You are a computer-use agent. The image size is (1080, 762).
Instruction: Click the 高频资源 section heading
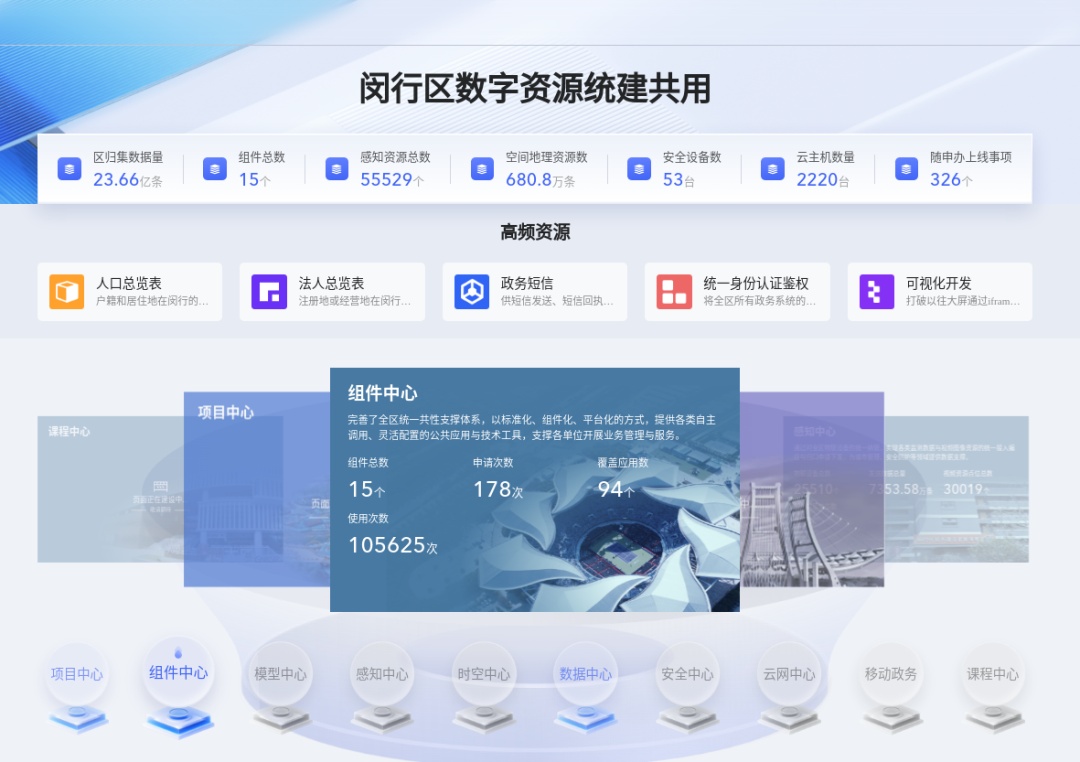535,232
